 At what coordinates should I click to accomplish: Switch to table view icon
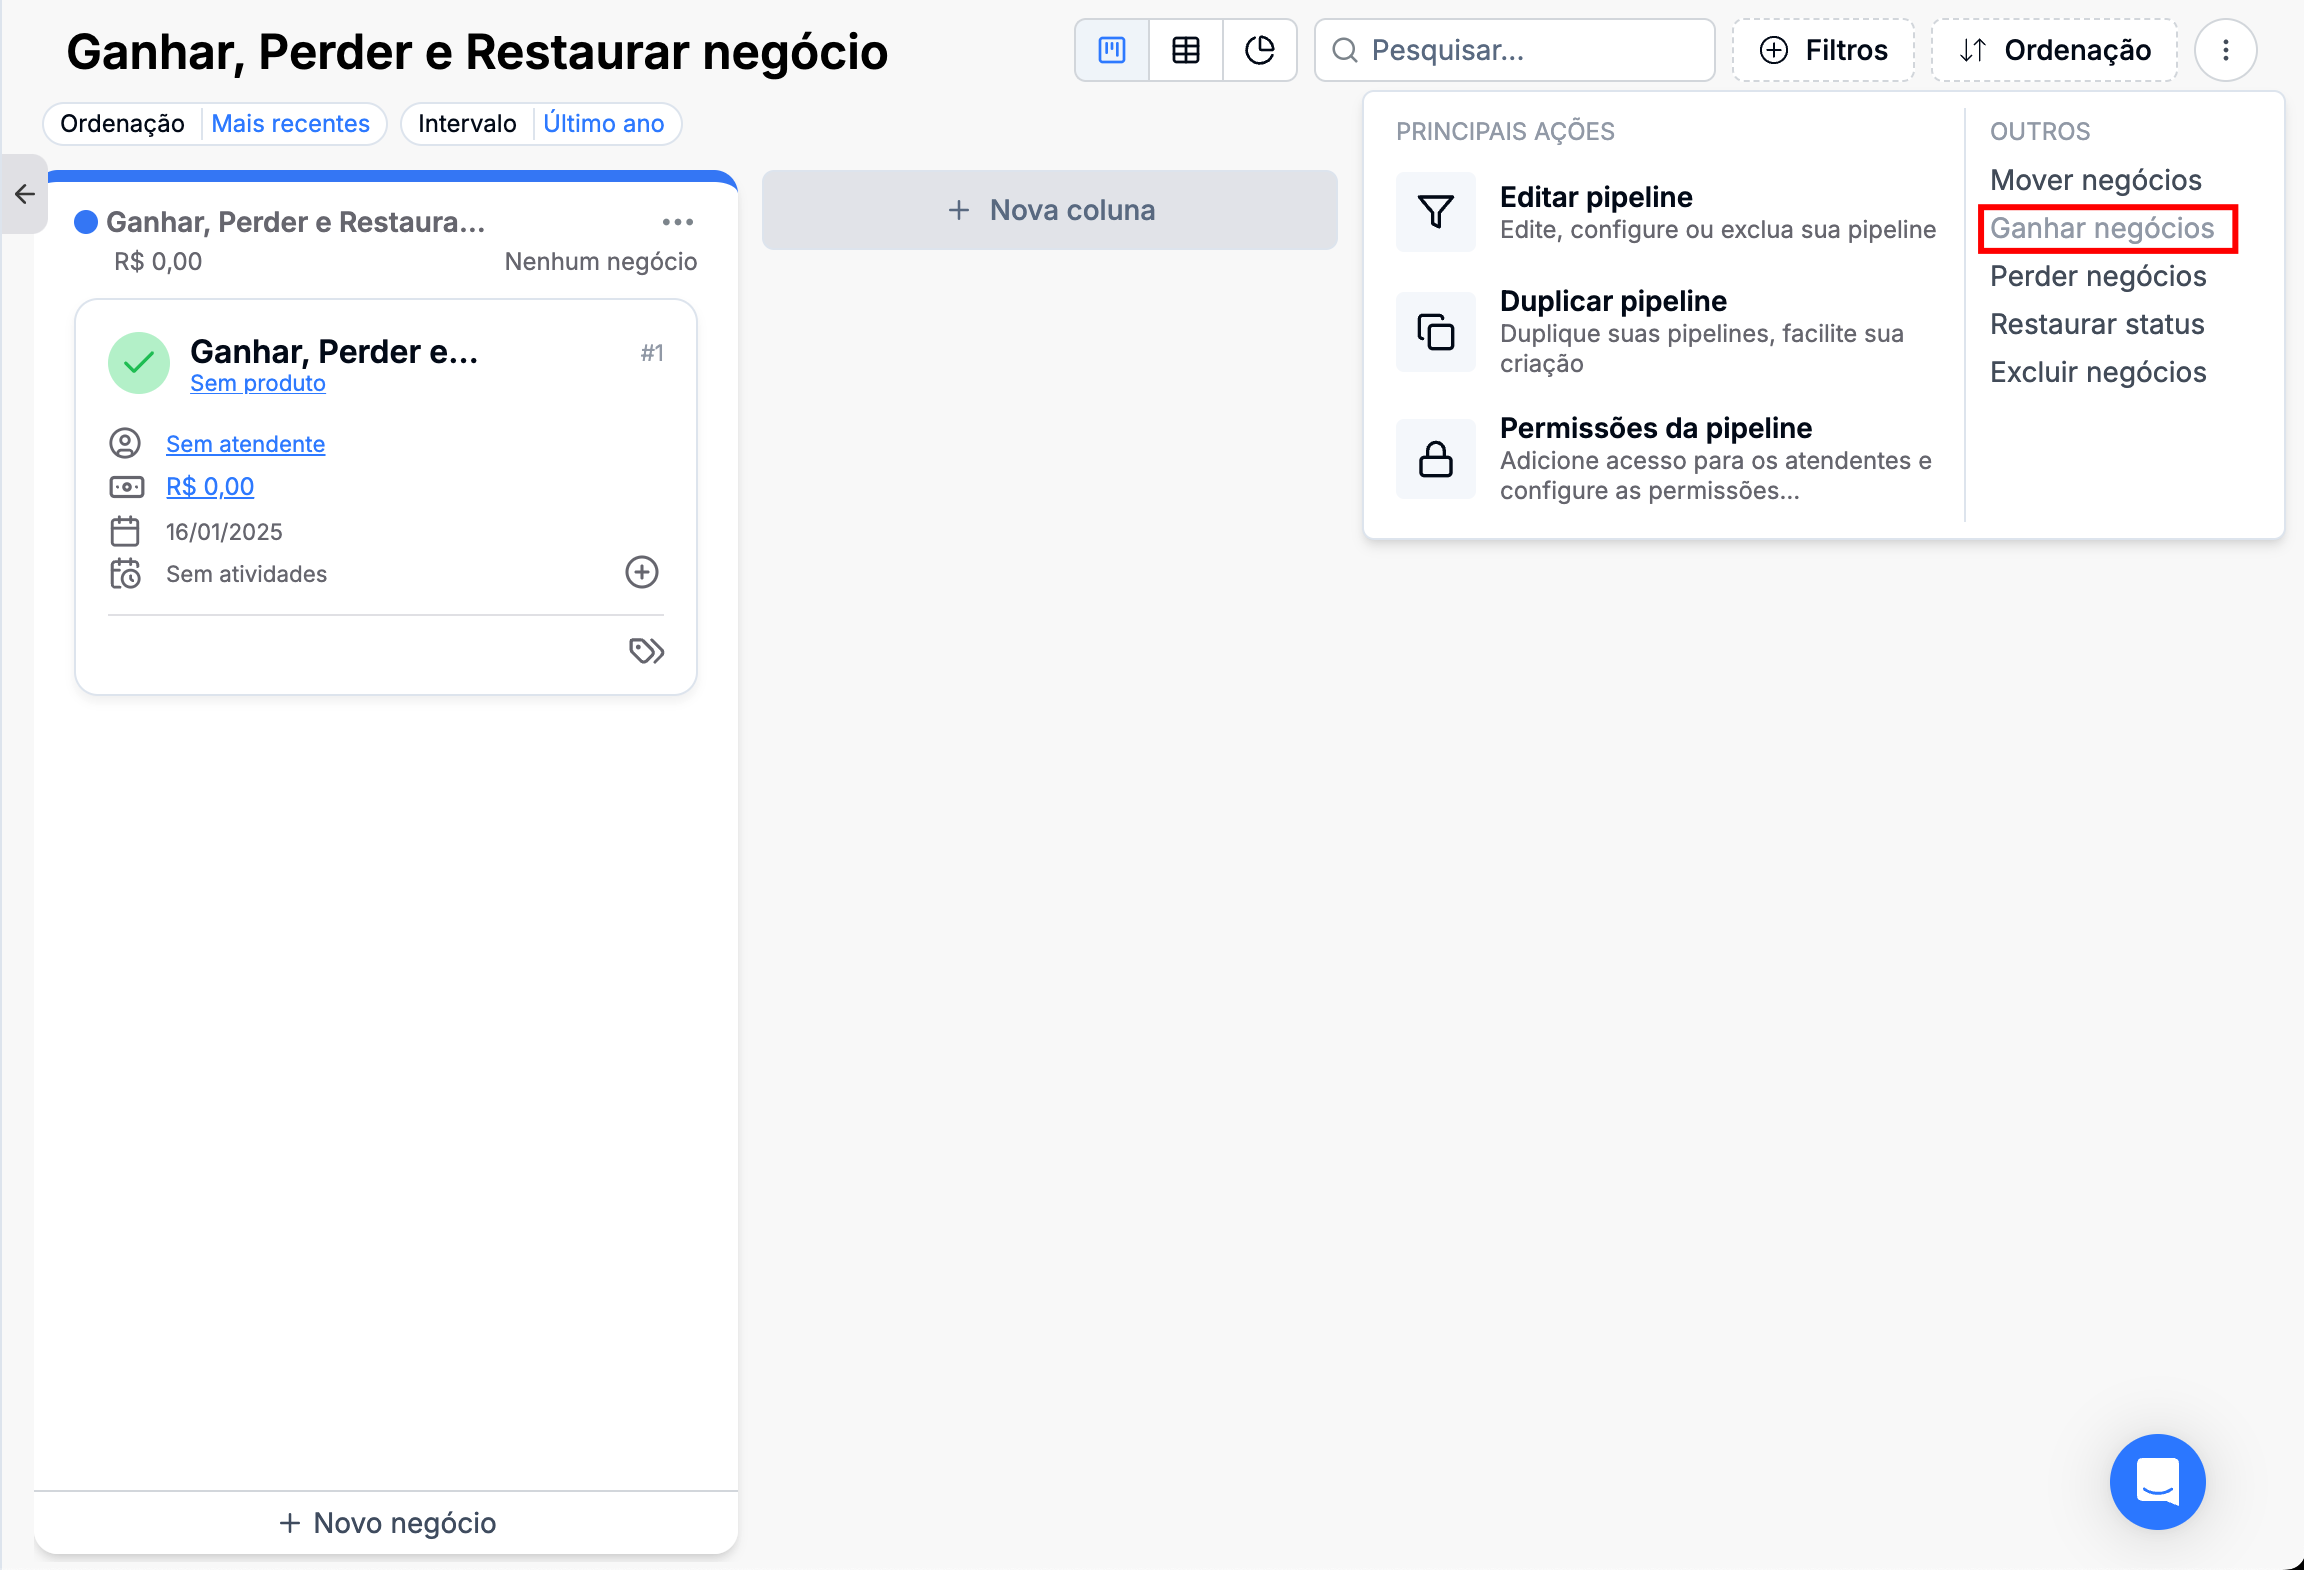click(x=1186, y=50)
